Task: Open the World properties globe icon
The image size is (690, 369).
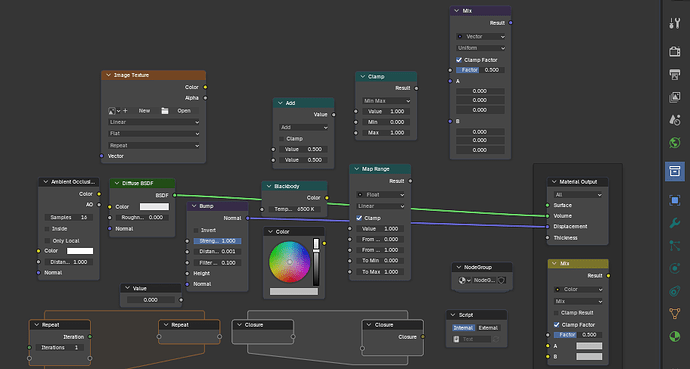Action: pyautogui.click(x=675, y=142)
